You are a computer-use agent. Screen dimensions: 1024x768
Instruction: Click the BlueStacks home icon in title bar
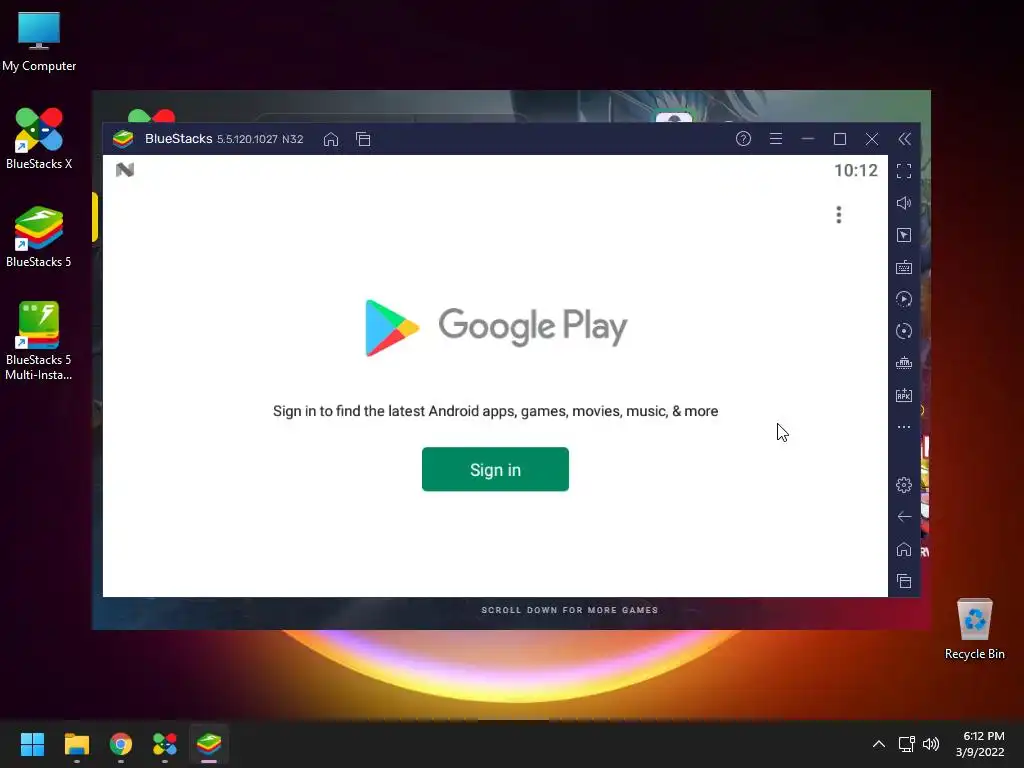click(331, 139)
